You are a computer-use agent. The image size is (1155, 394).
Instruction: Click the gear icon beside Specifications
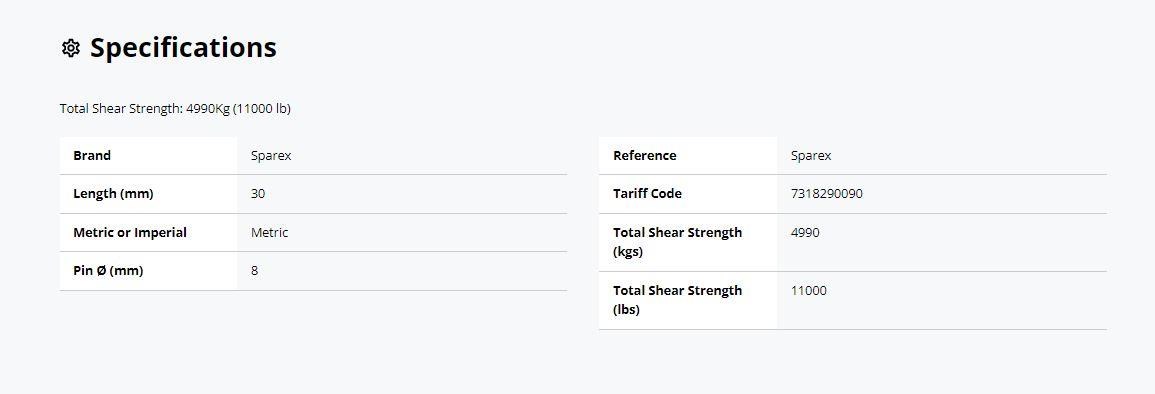[x=71, y=49]
